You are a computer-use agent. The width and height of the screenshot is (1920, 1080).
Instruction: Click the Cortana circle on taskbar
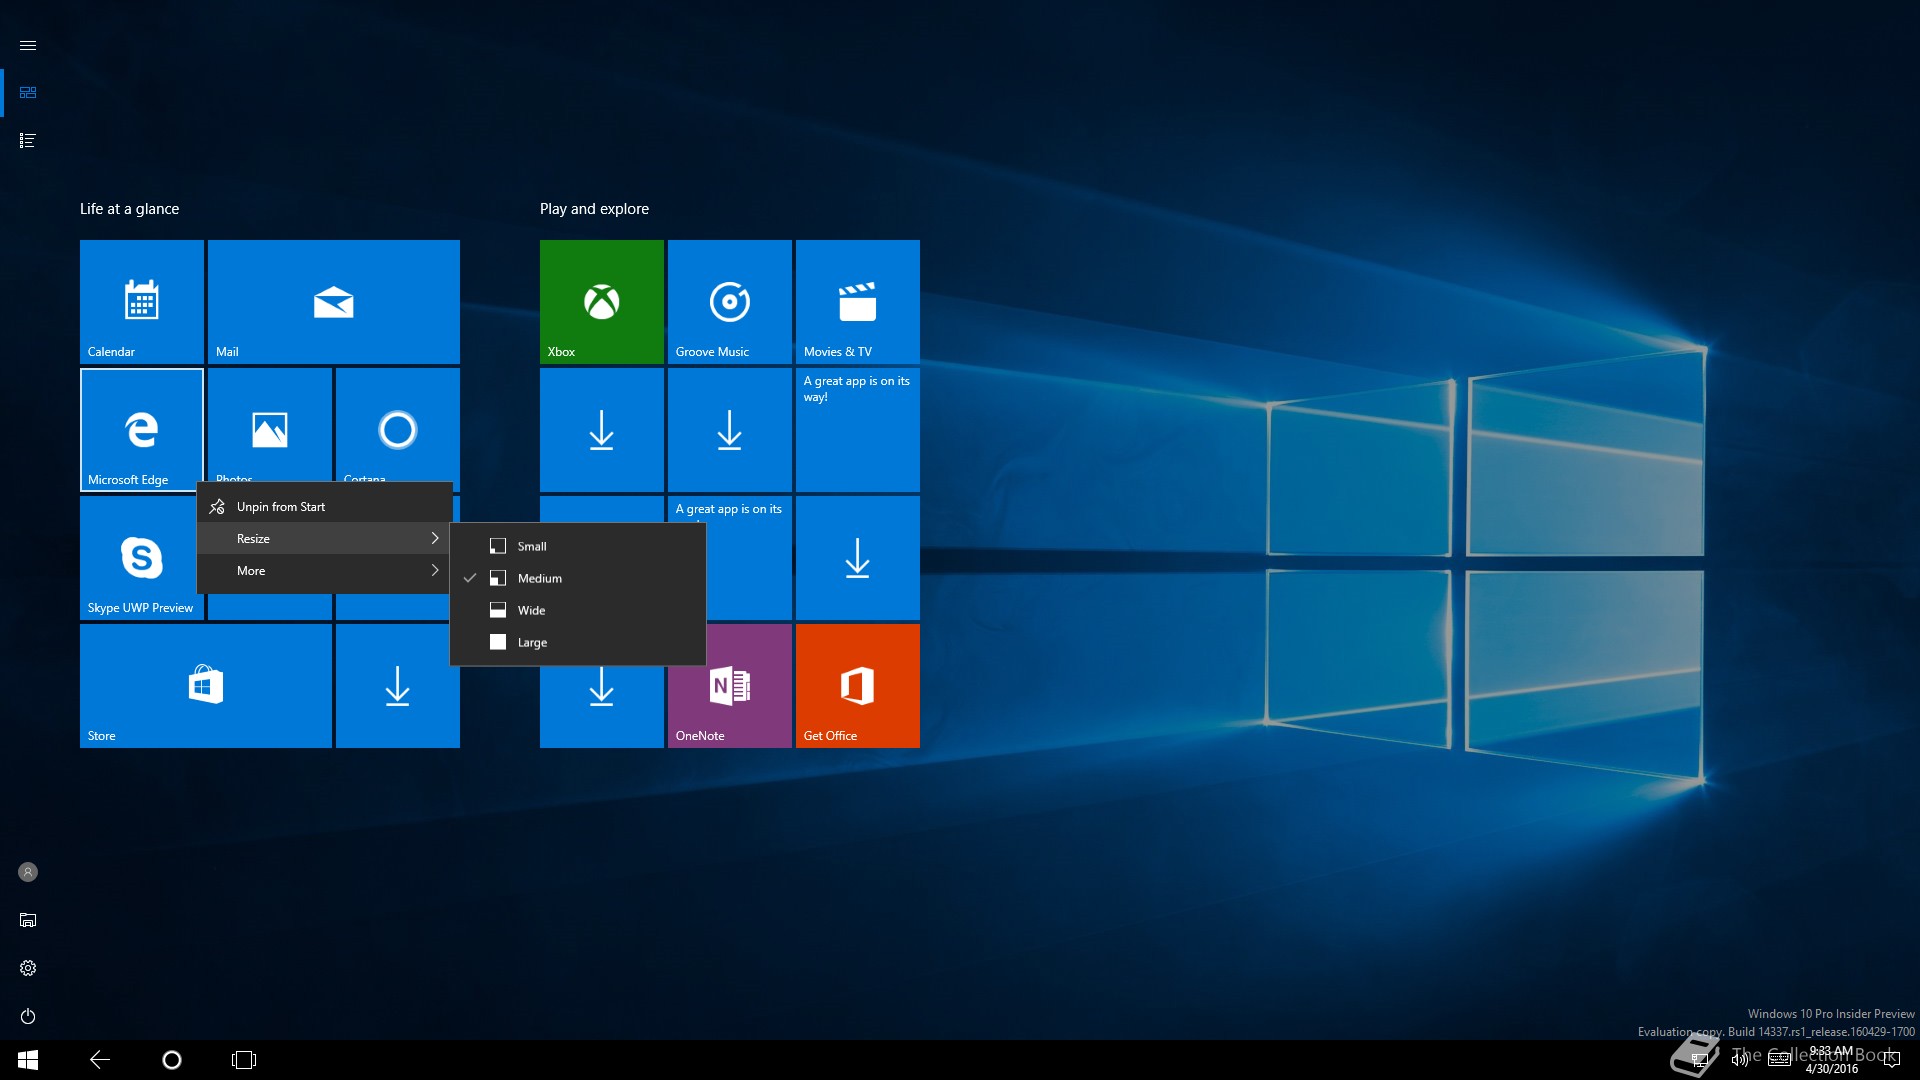(172, 1060)
